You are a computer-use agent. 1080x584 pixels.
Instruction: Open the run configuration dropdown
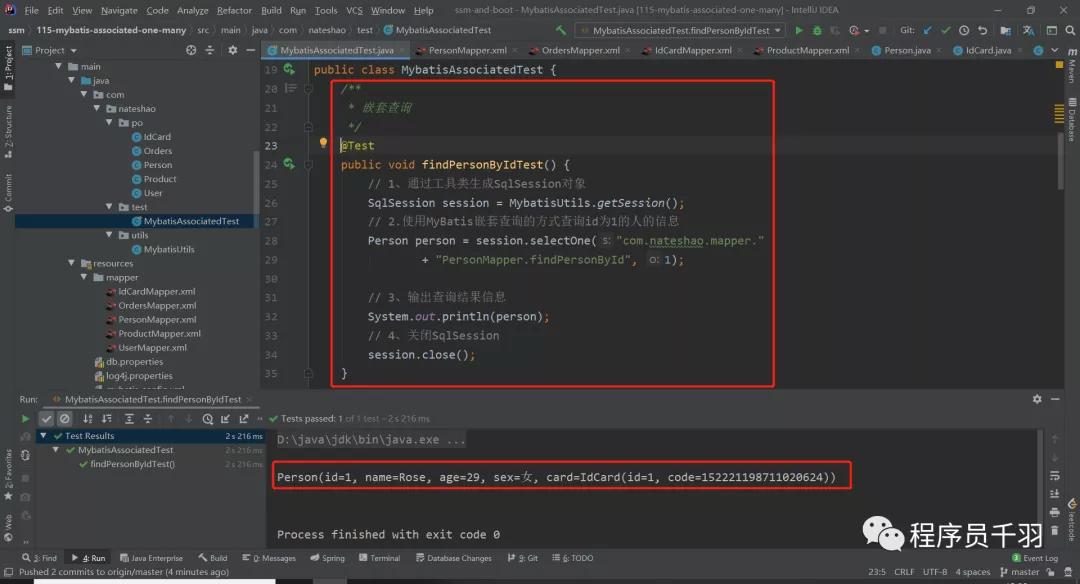(681, 30)
